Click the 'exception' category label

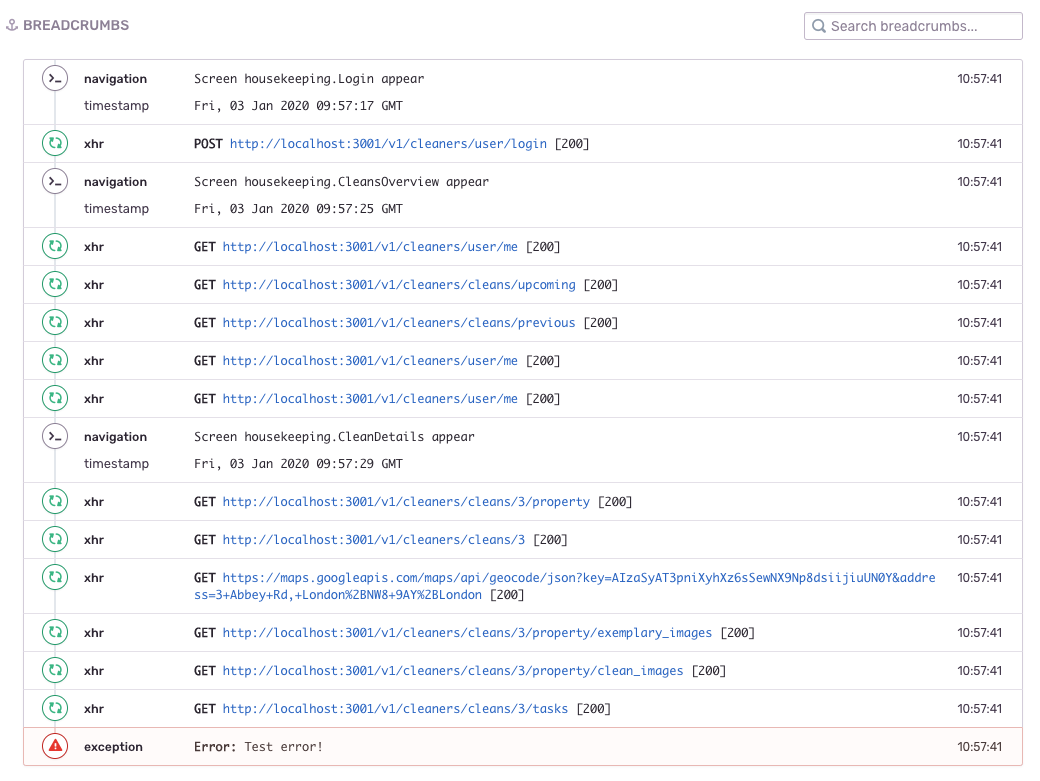113,747
